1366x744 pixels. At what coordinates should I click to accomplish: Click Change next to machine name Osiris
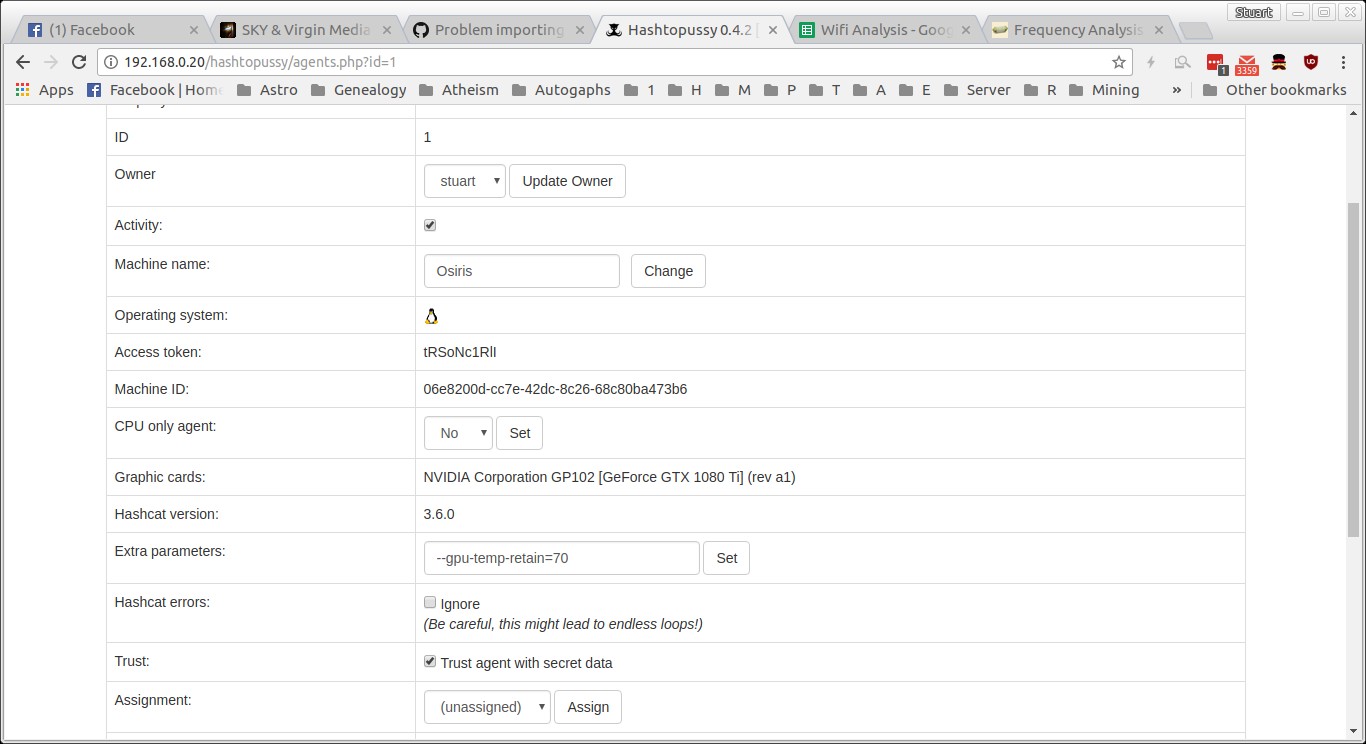[667, 270]
